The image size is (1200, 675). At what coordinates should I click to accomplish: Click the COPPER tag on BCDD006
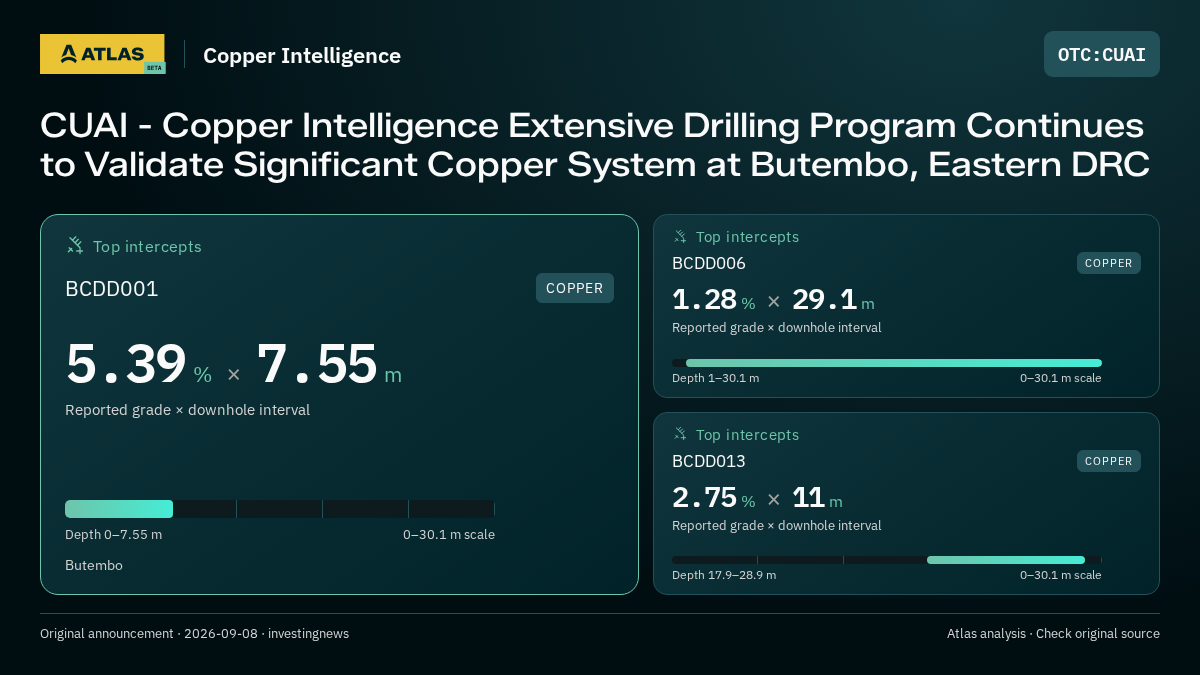1109,263
